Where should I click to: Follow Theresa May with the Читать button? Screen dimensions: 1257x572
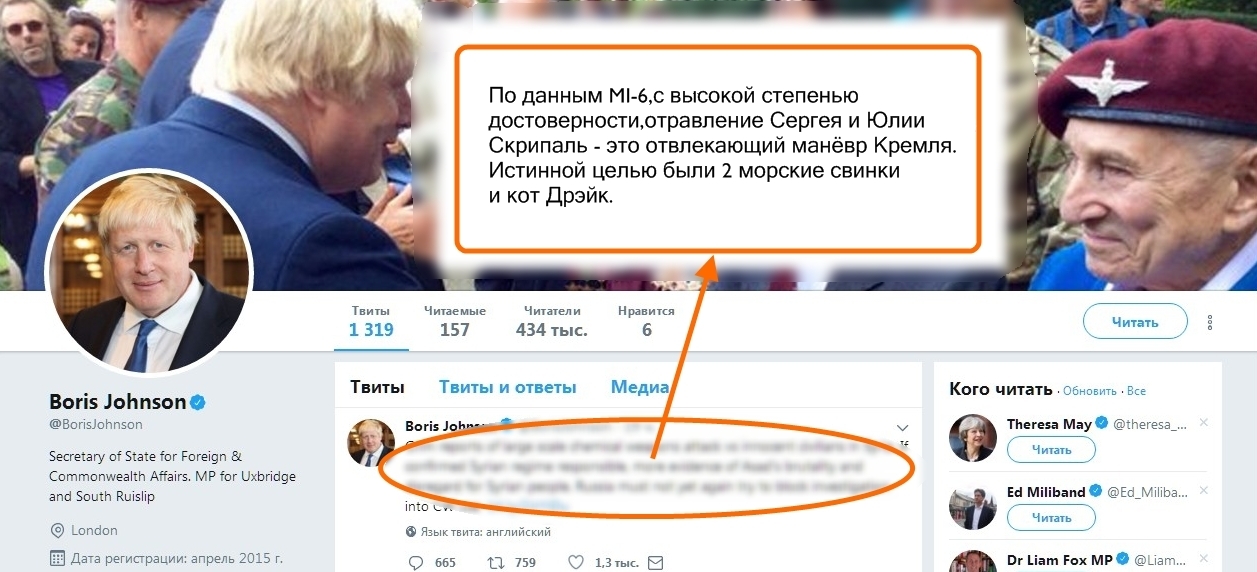[1051, 450]
